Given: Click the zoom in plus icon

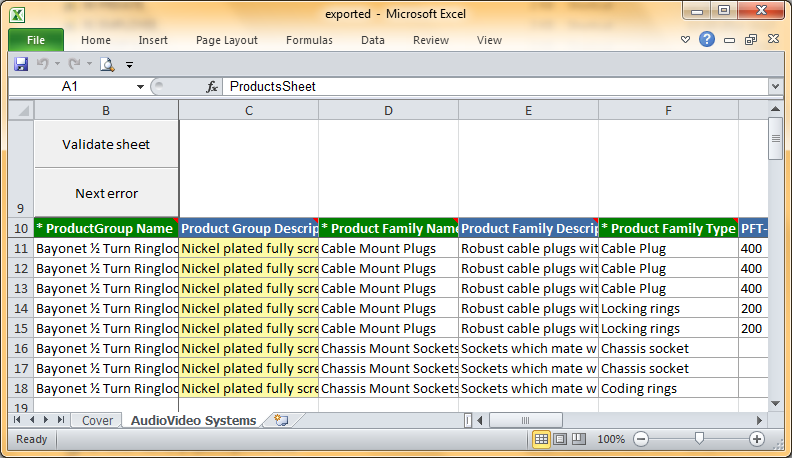Looking at the screenshot, I should [x=757, y=439].
